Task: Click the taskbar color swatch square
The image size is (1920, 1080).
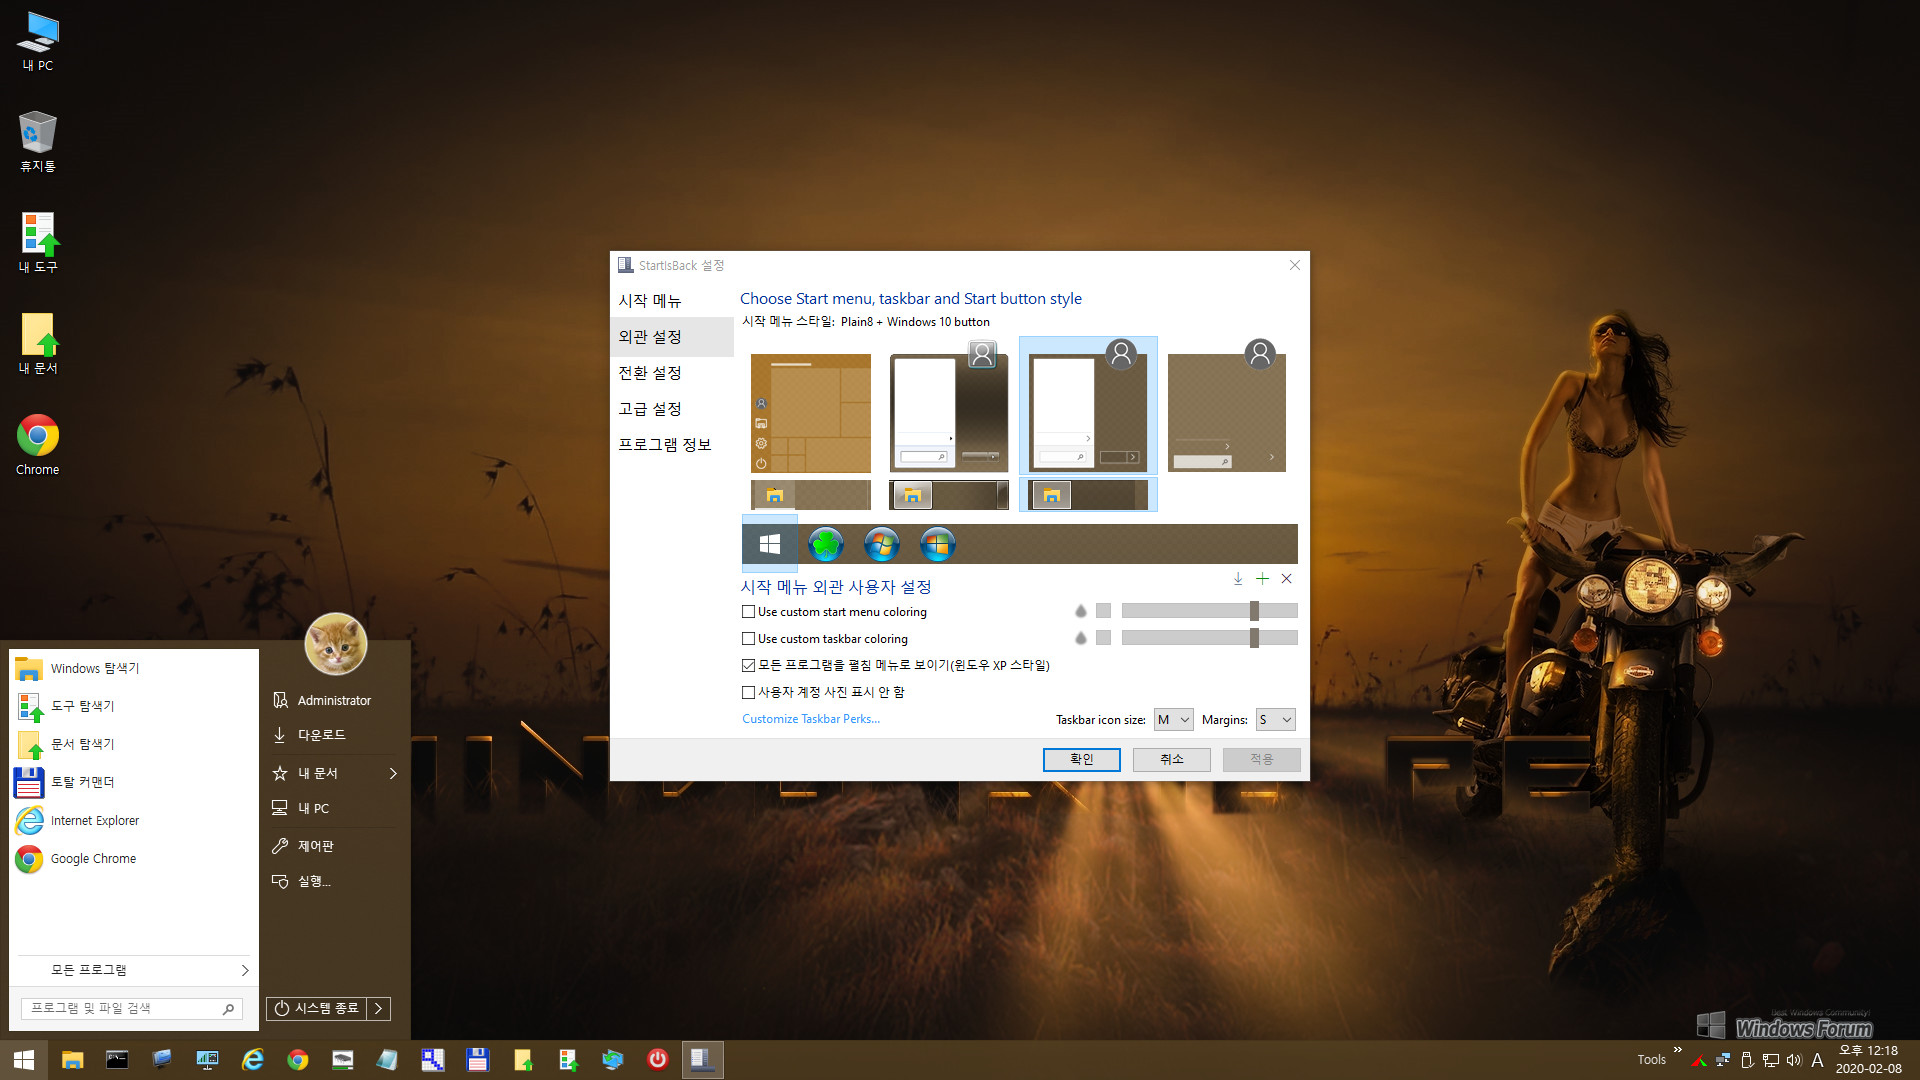Action: click(1103, 638)
